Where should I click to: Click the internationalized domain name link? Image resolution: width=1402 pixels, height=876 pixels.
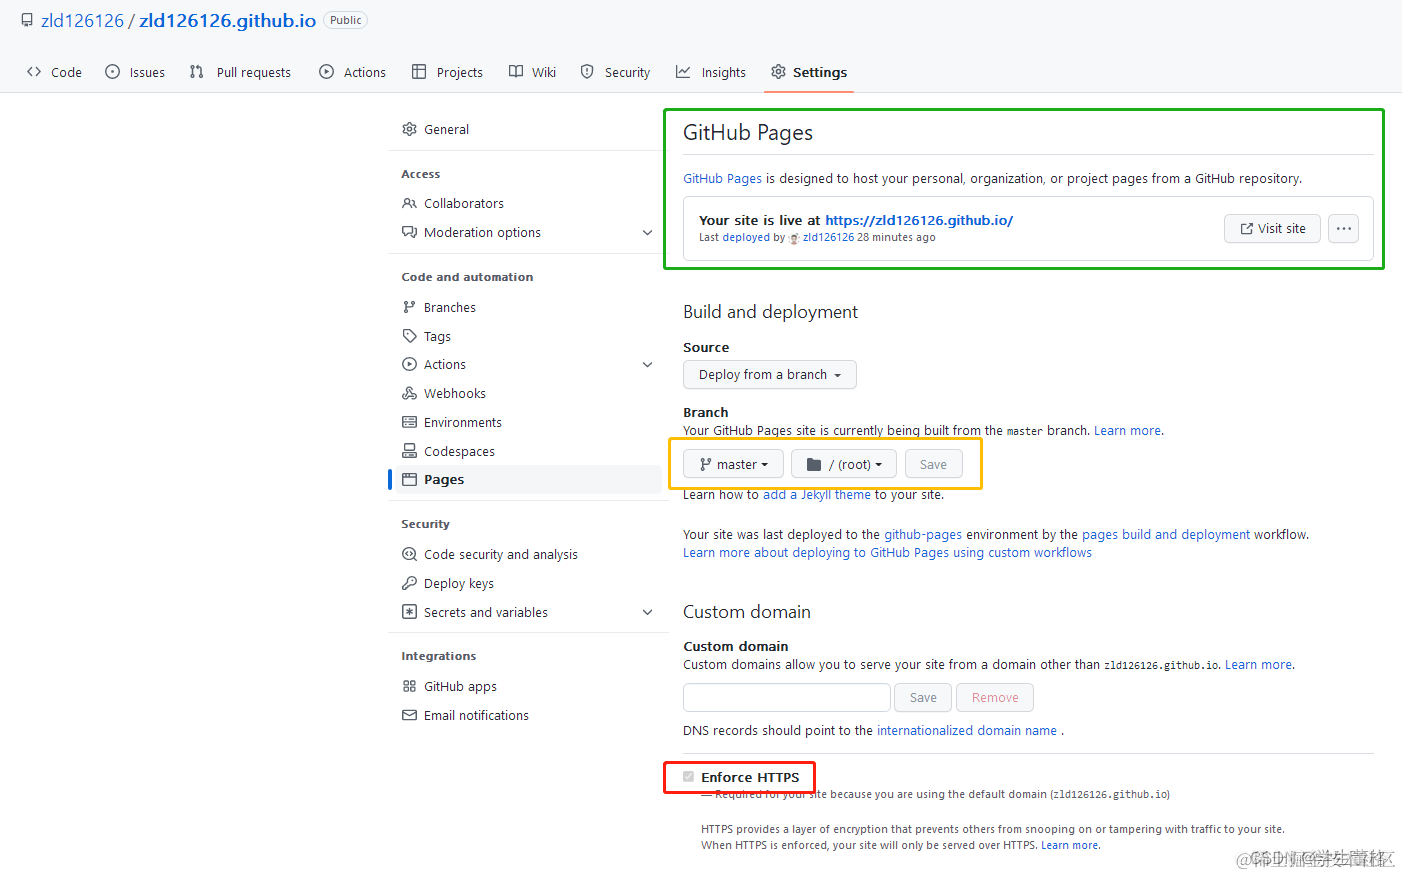pos(967,730)
